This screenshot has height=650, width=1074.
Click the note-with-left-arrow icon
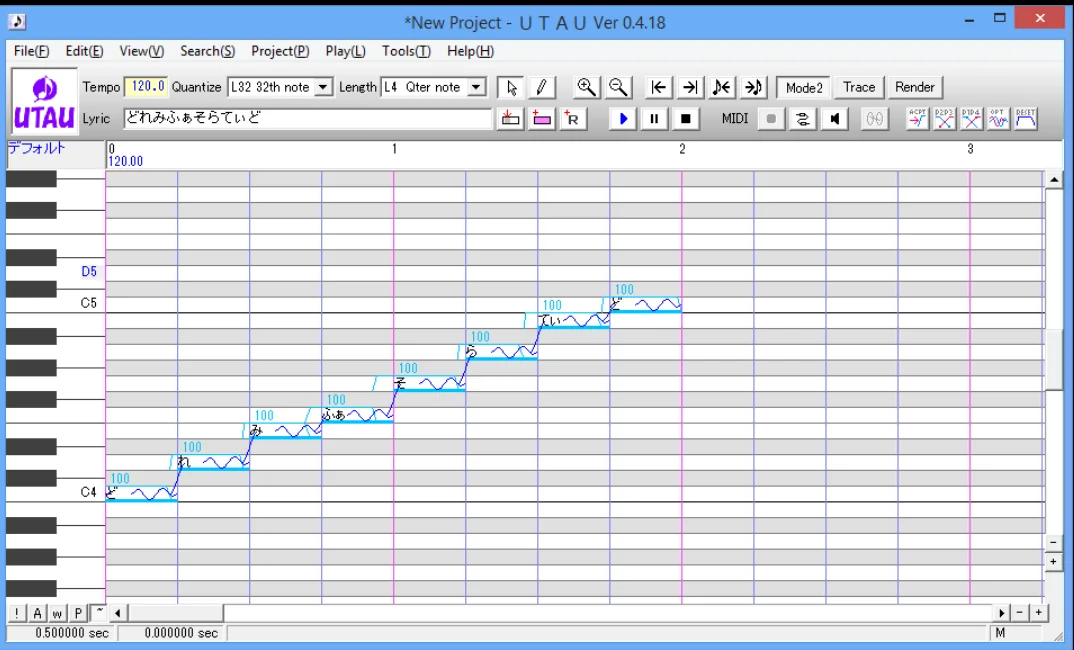pos(722,88)
